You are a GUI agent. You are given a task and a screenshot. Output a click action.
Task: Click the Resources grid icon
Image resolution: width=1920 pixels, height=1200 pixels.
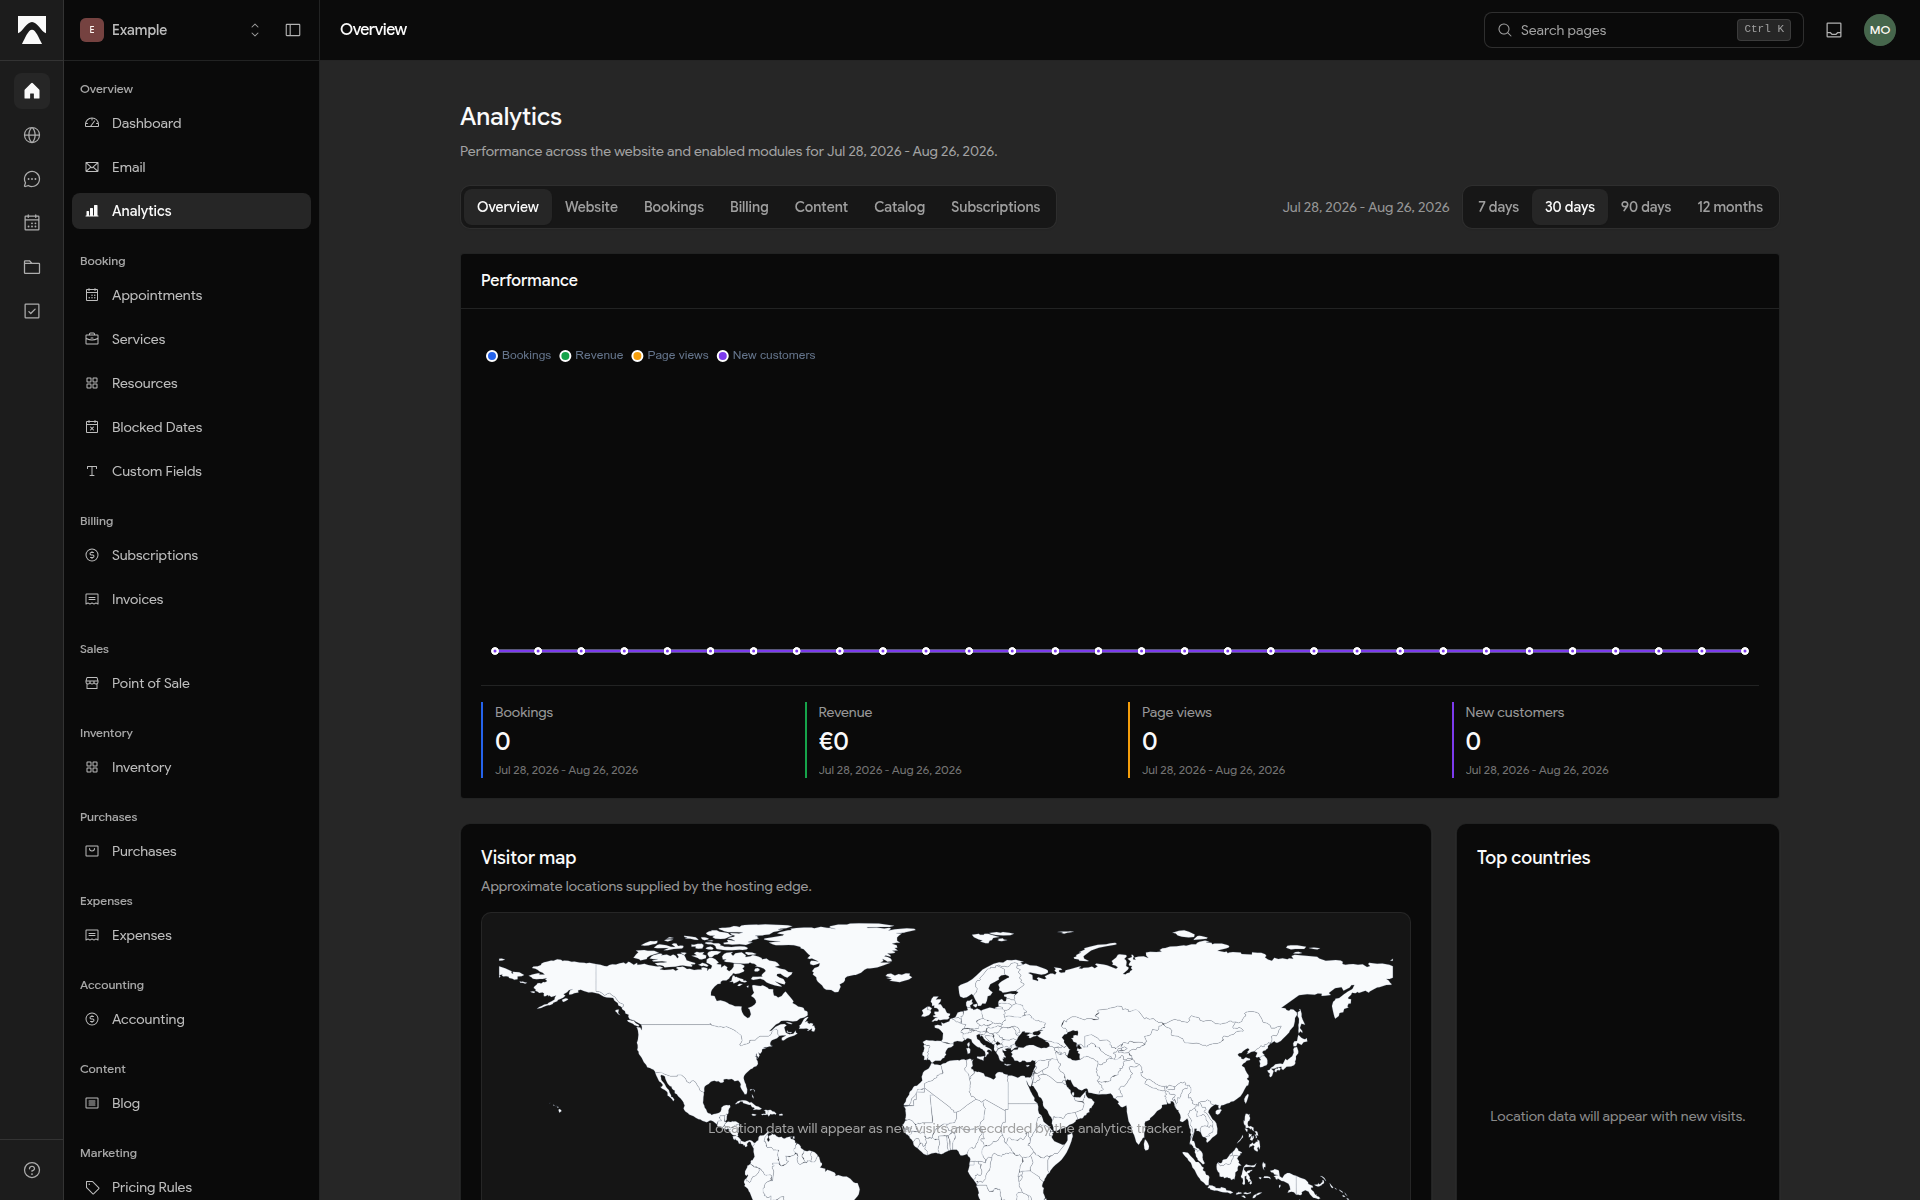click(92, 383)
